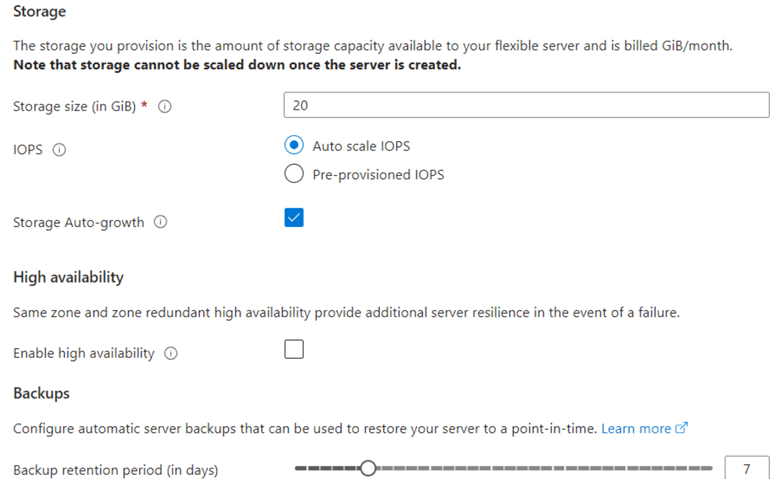This screenshot has height=479, width=780.
Task: Click the info icon next to IOPS
Action: (x=59, y=150)
